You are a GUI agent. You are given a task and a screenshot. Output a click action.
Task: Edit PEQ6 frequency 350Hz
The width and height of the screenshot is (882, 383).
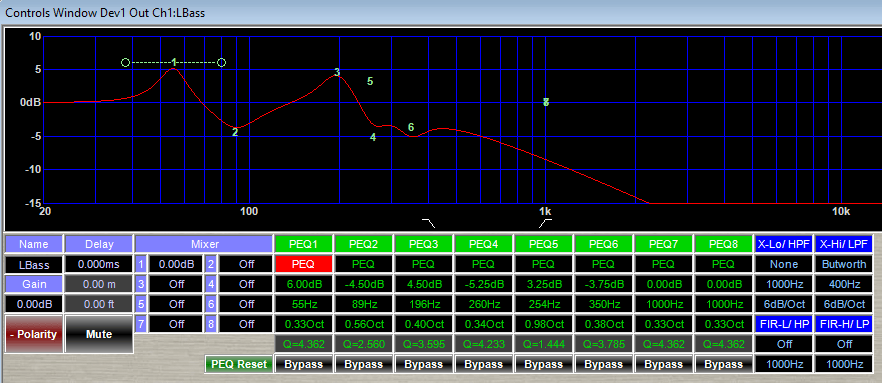click(604, 304)
